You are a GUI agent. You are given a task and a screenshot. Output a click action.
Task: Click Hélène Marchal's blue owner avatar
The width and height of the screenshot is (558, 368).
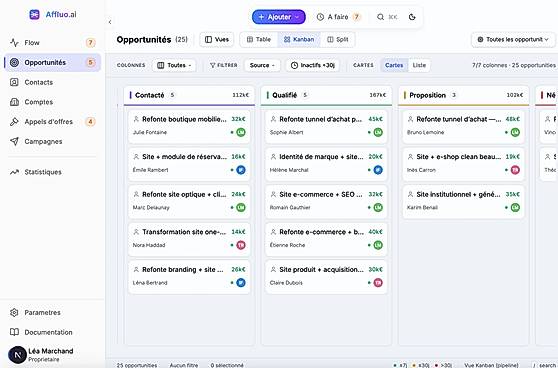point(378,170)
